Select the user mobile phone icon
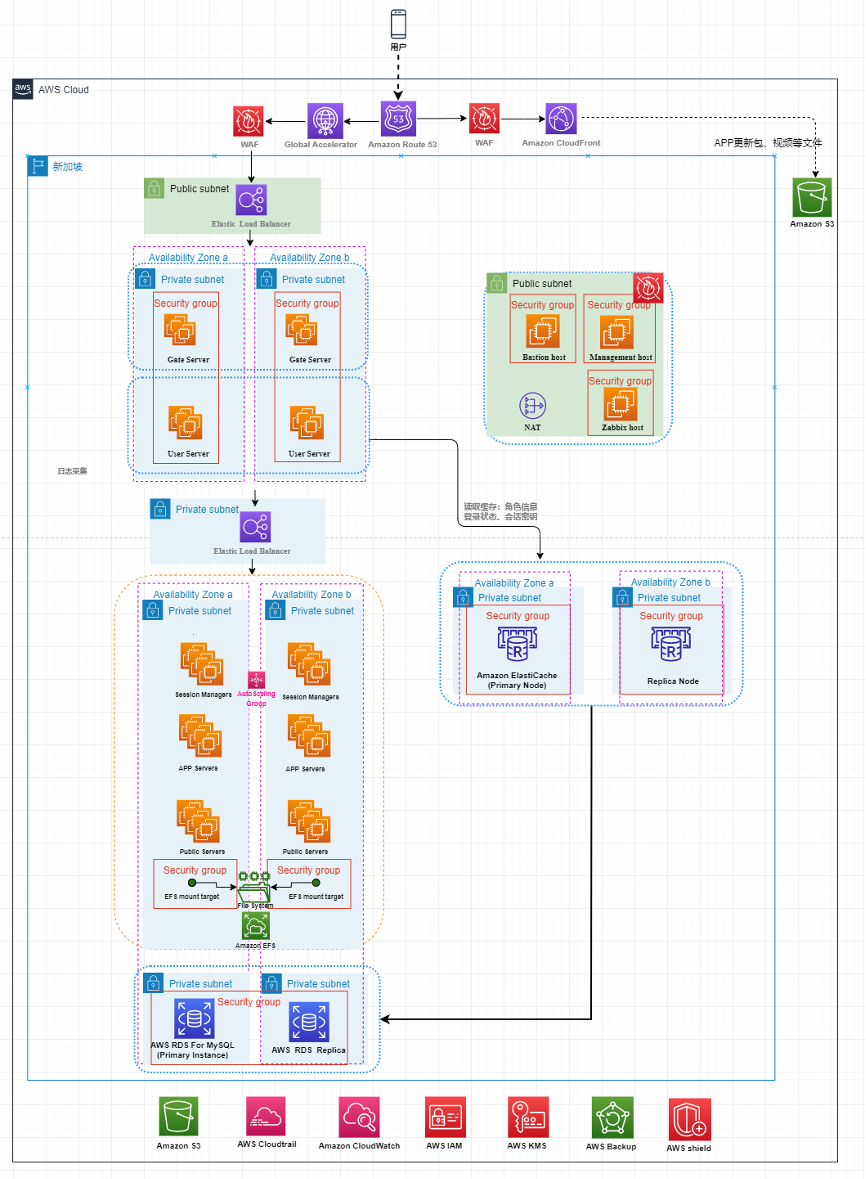The width and height of the screenshot is (866, 1179). click(x=399, y=23)
